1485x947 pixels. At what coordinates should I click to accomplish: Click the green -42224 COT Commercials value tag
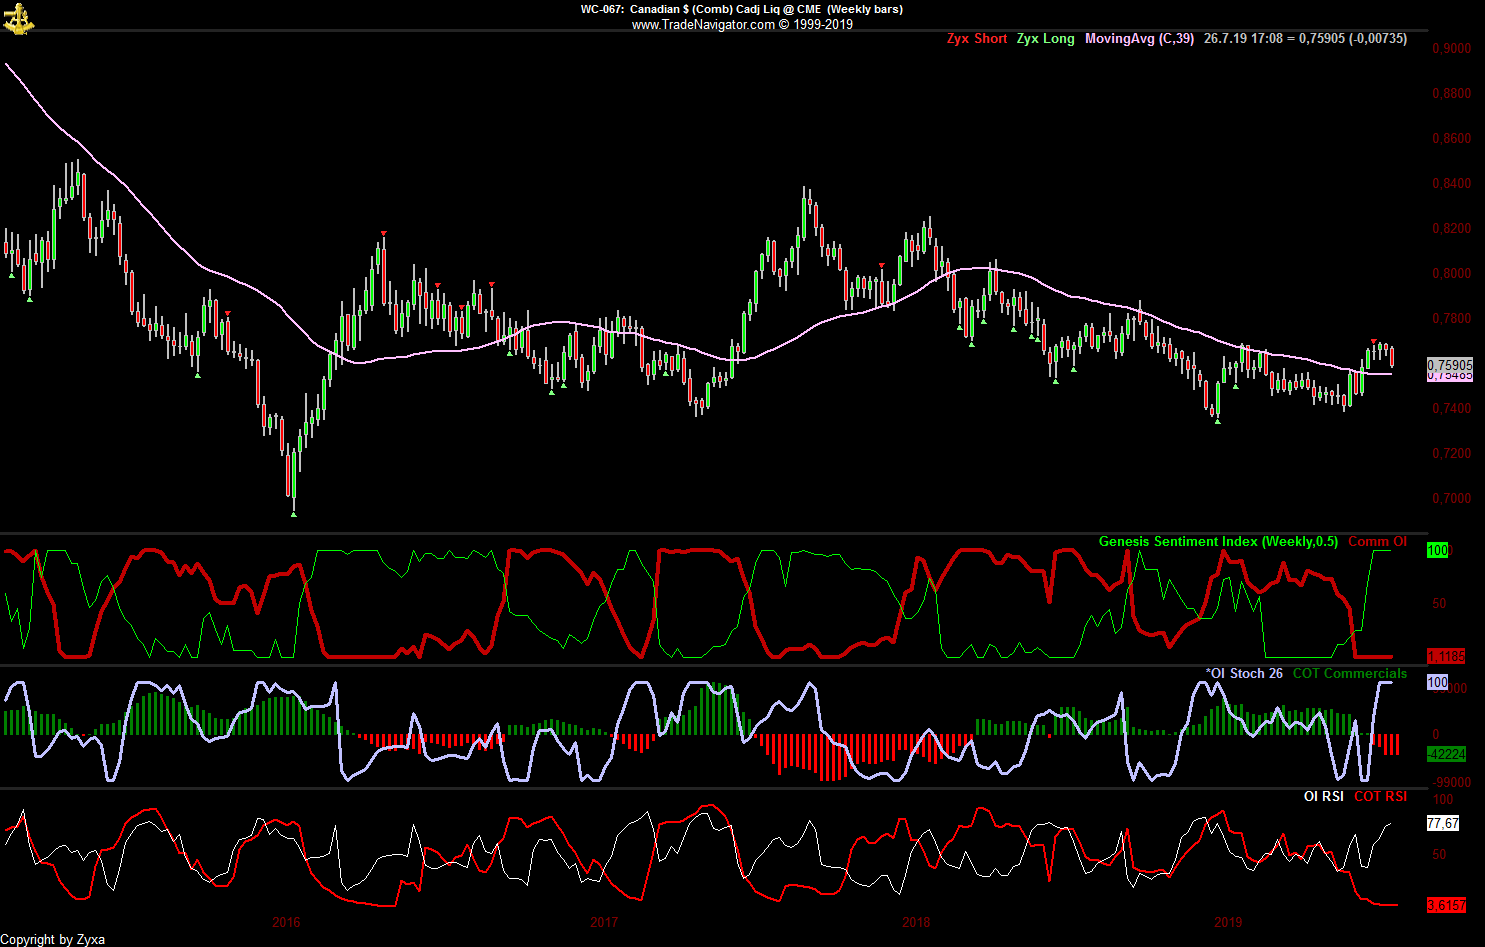[x=1446, y=754]
